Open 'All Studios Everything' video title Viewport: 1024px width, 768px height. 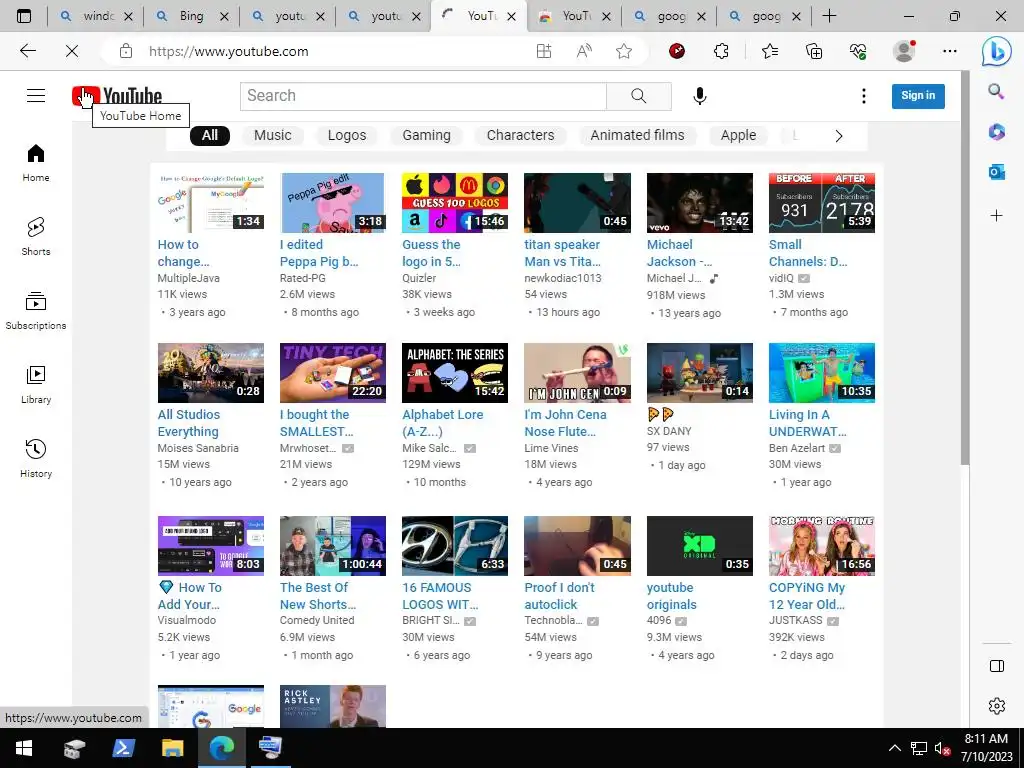189,423
